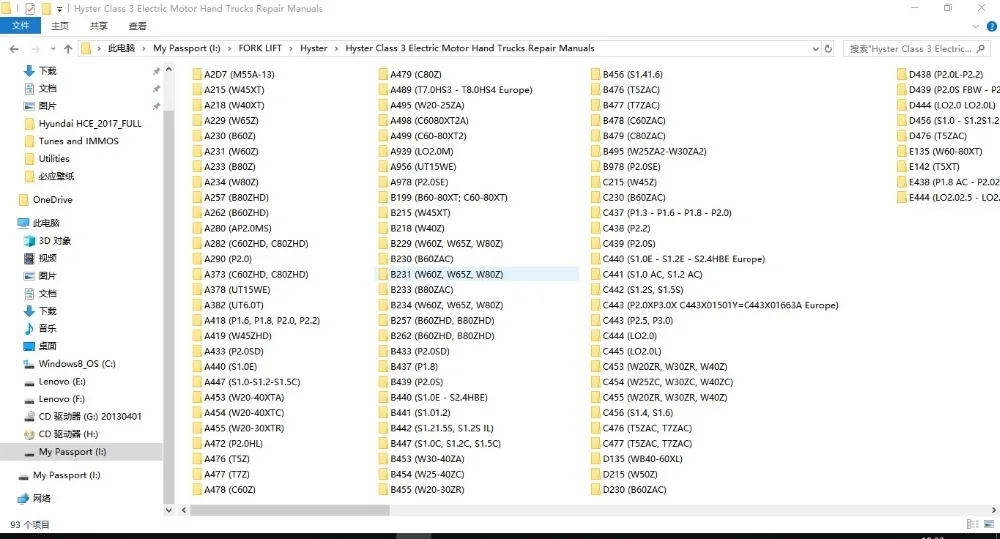
Task: Select folder B495 (W25ZA2-W30ZA2)
Action: coord(649,151)
